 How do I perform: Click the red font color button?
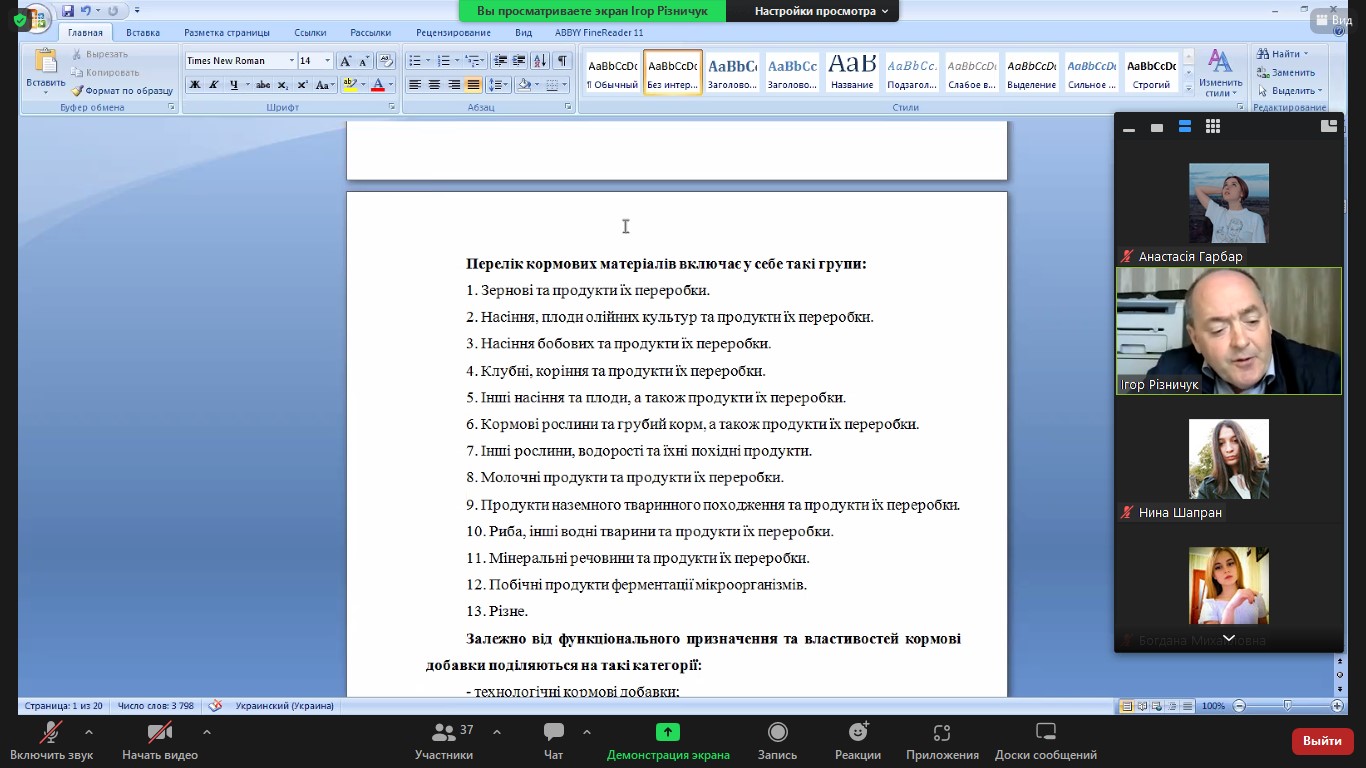pyautogui.click(x=378, y=85)
